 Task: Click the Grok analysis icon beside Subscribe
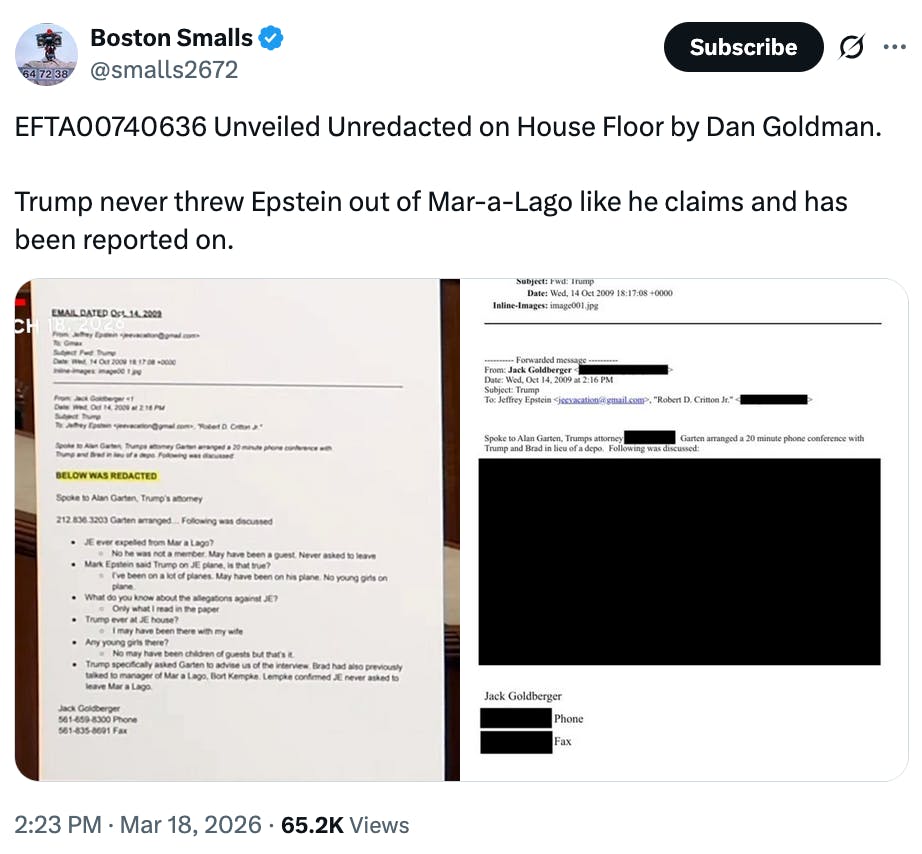(852, 47)
